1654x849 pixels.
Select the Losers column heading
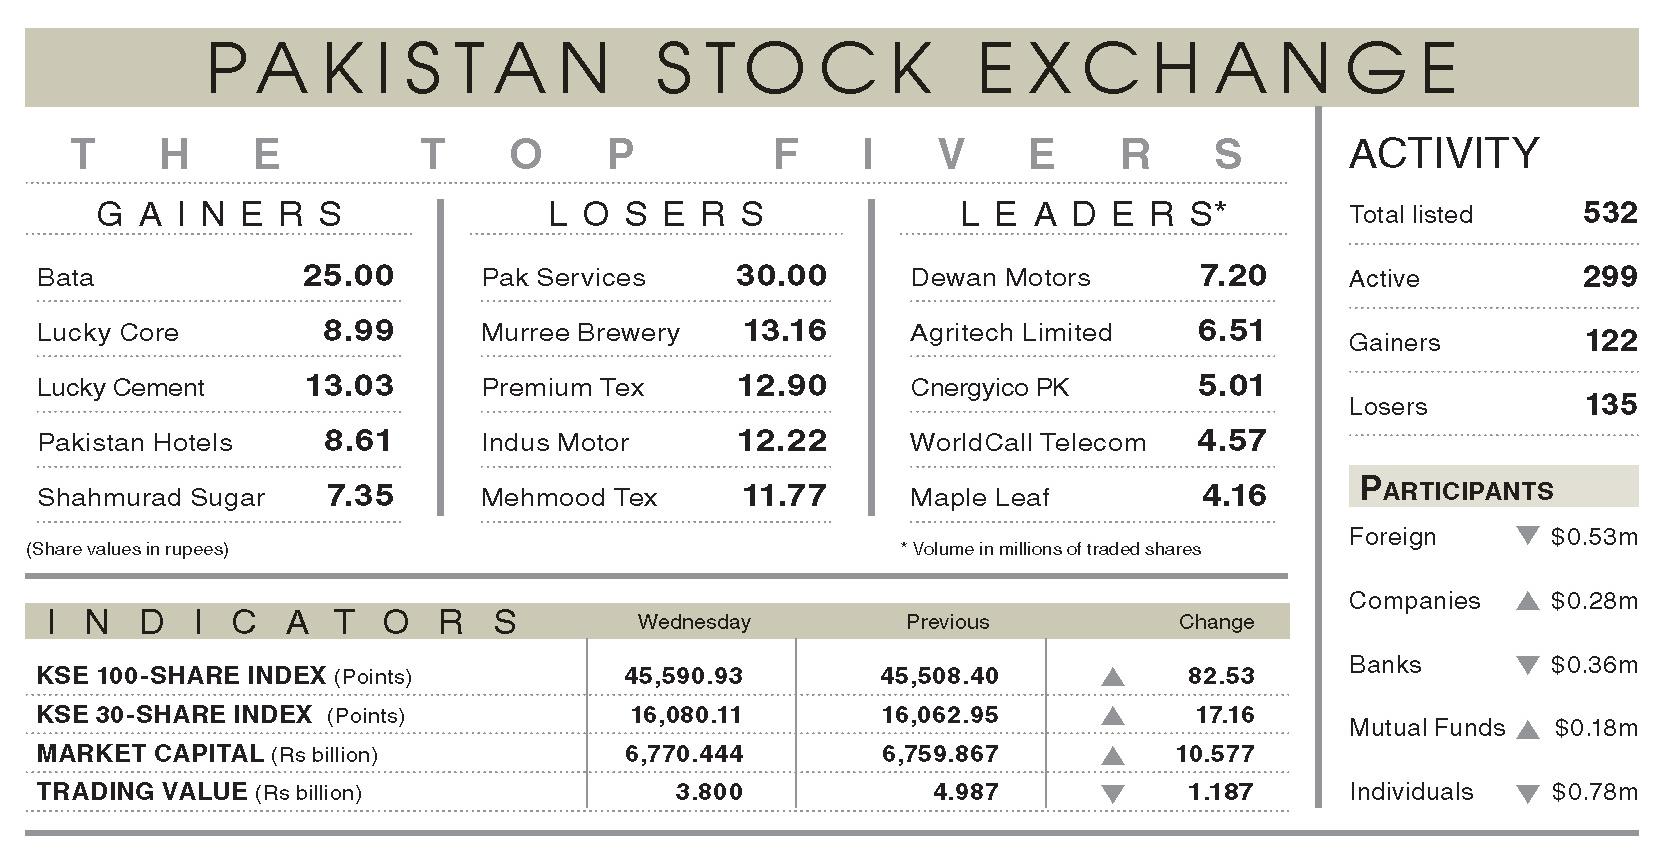(x=658, y=214)
